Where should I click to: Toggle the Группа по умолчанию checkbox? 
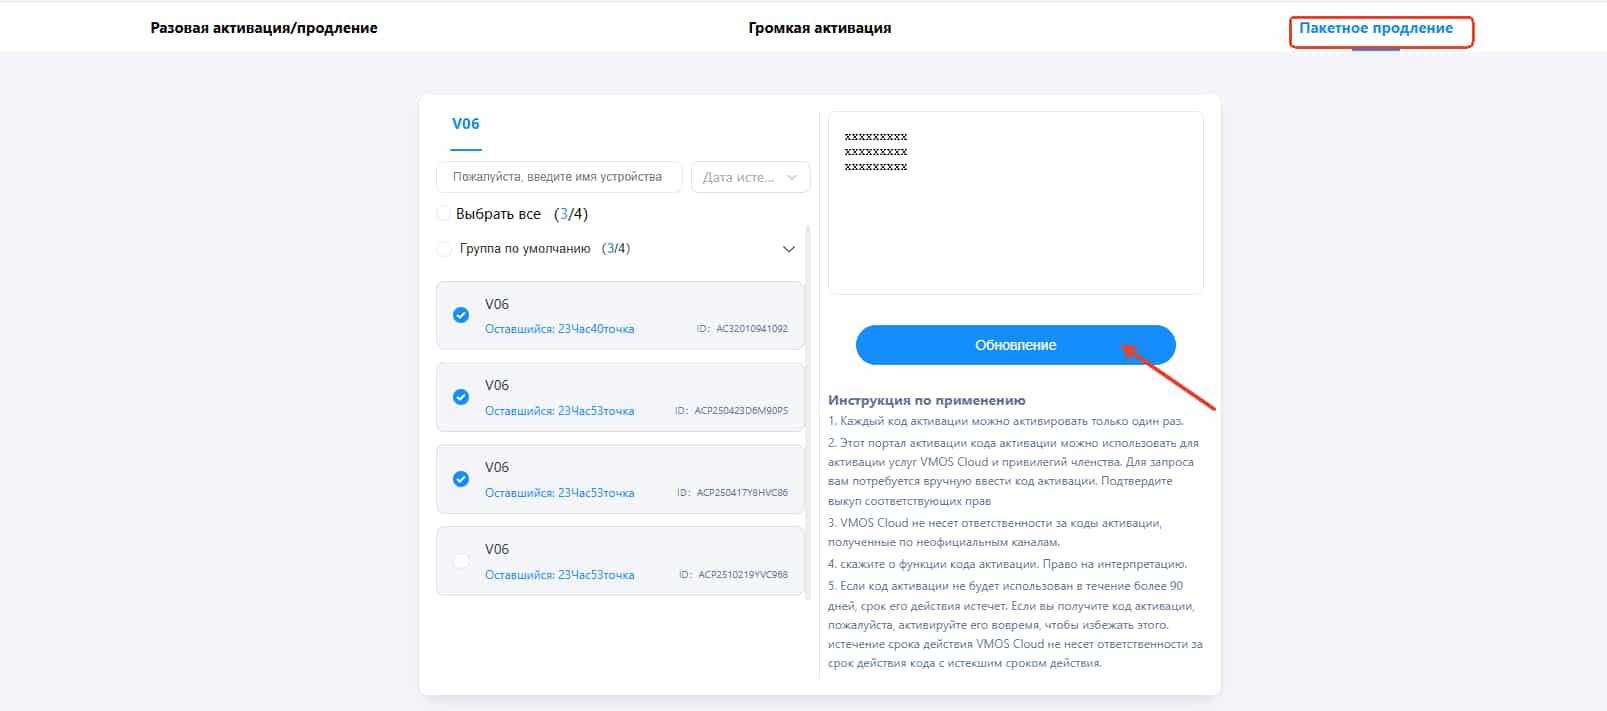[444, 249]
